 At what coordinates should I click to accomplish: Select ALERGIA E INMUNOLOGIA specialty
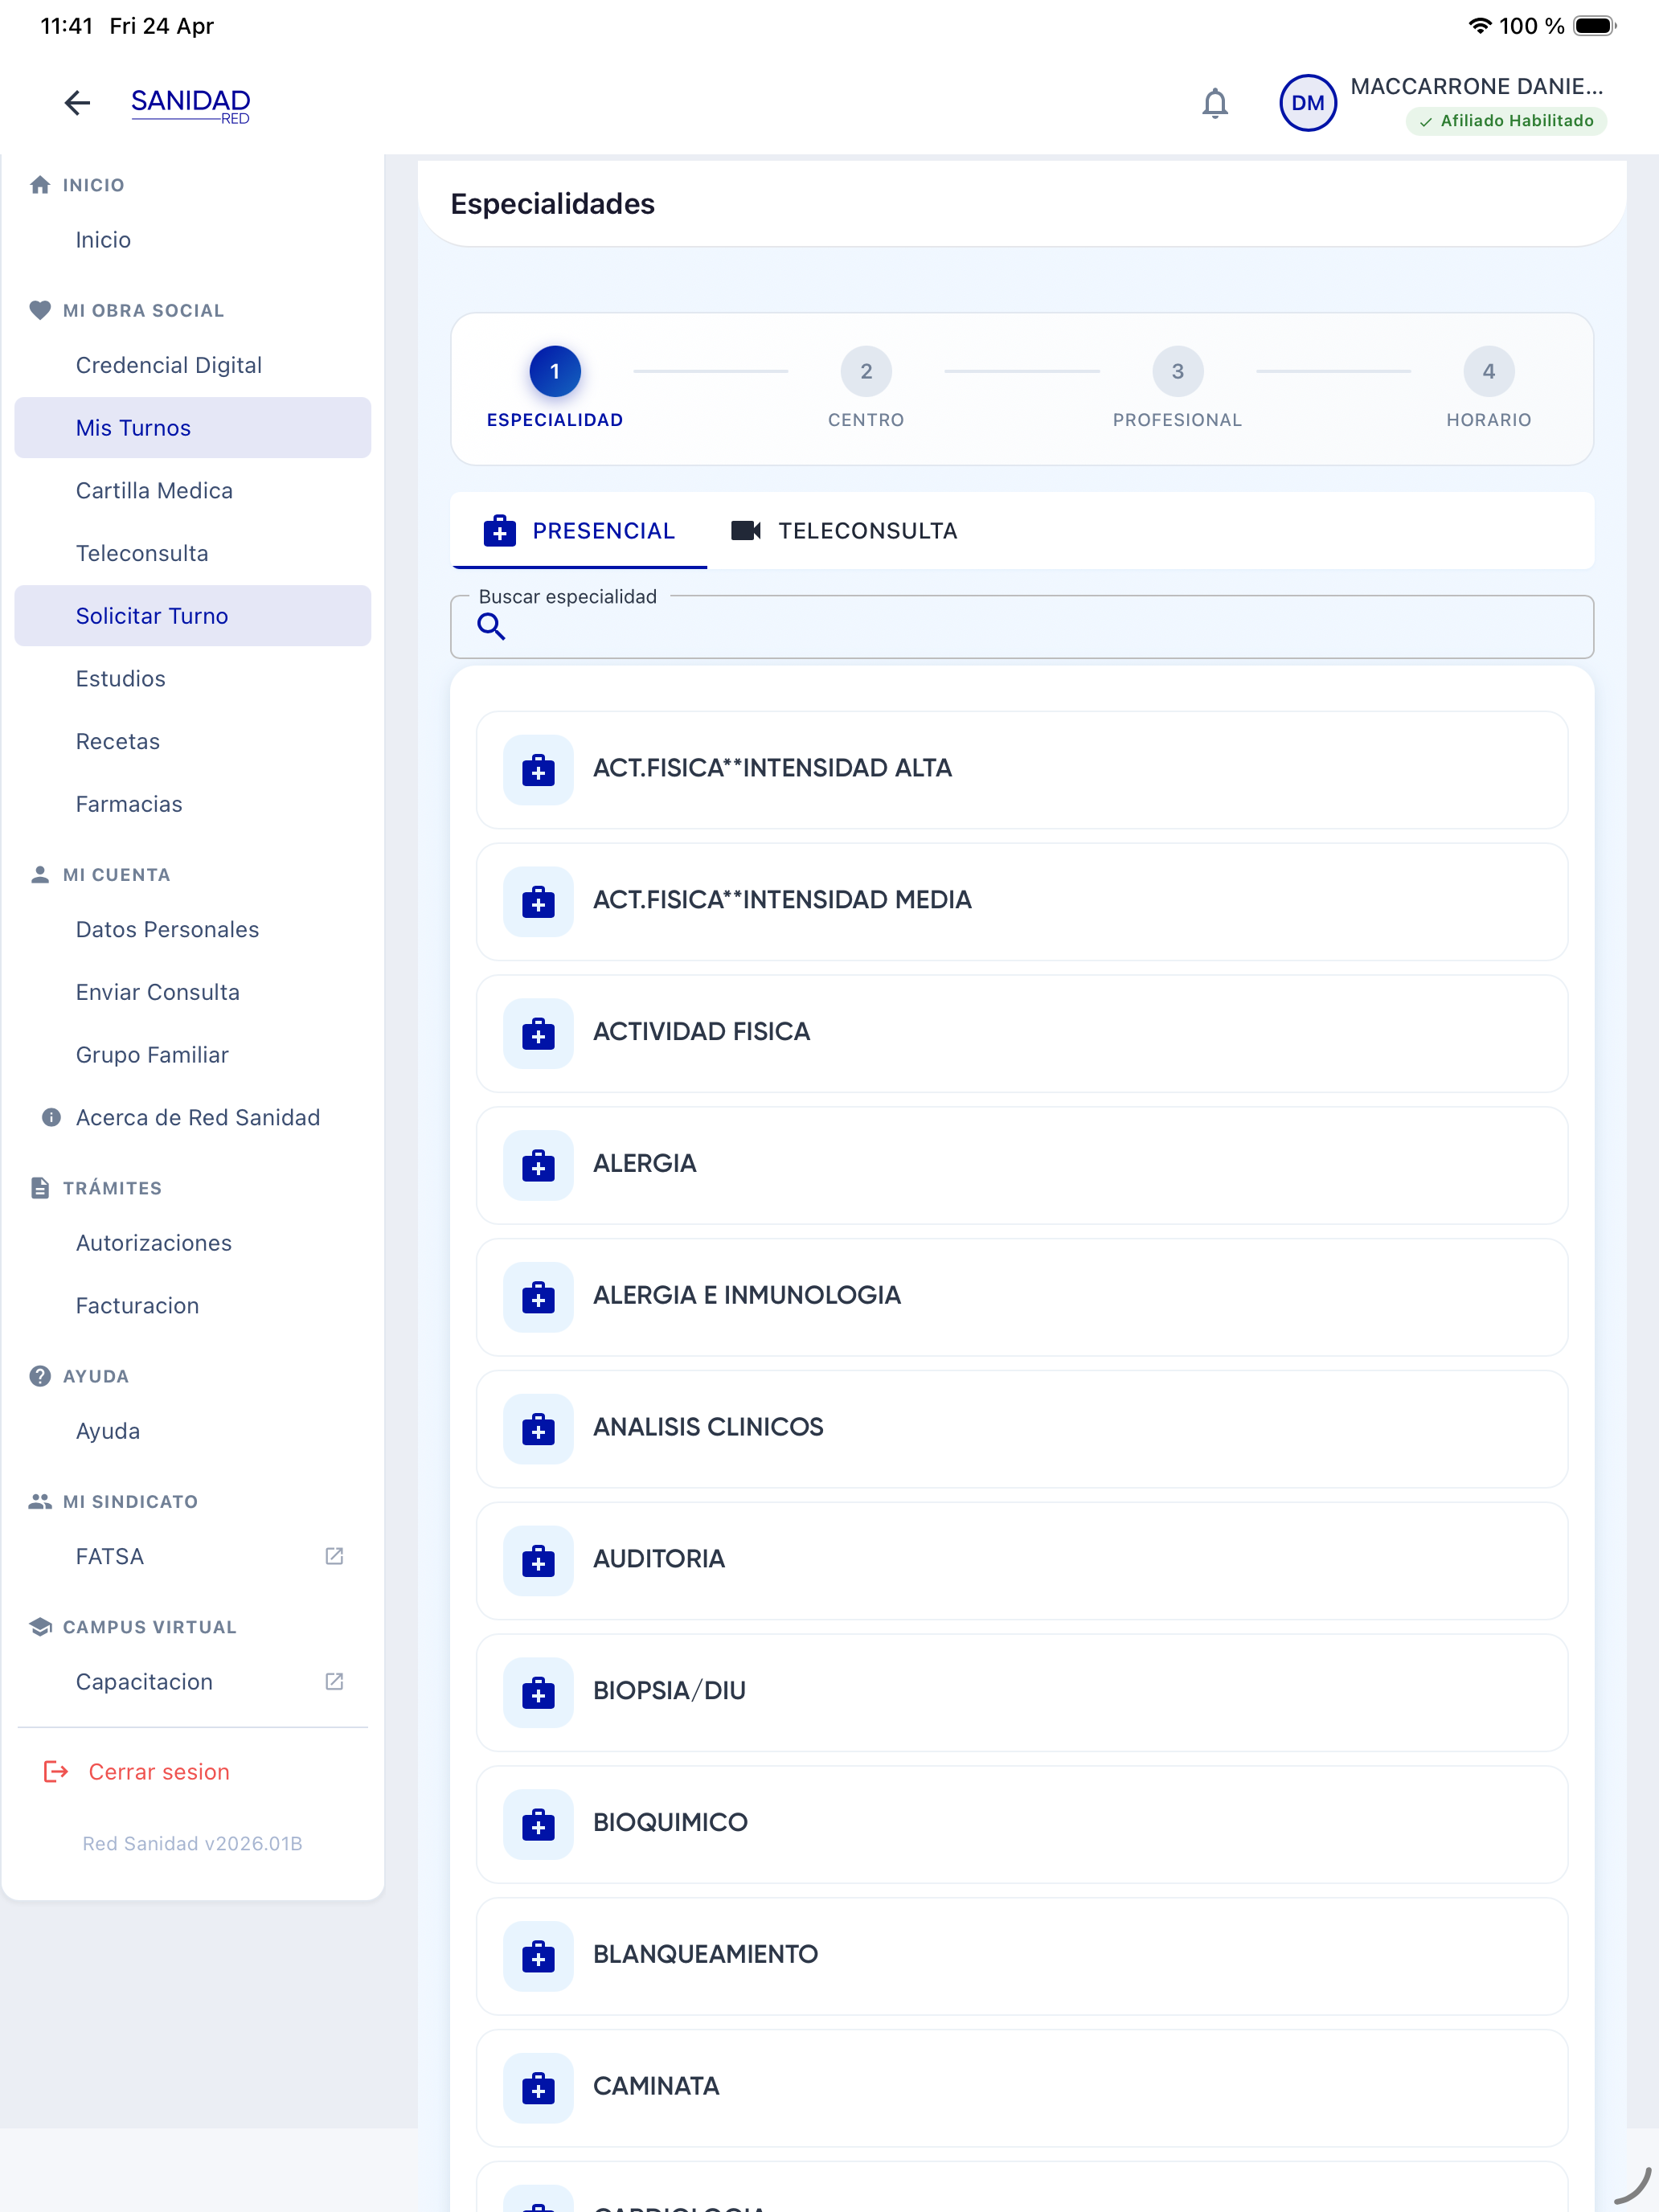(1021, 1297)
